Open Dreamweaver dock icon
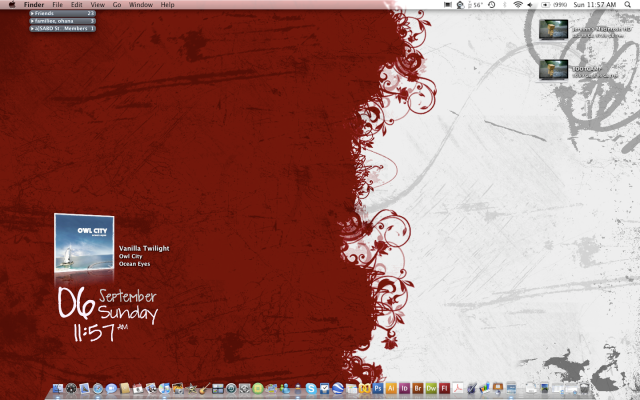Screen dimensions: 640x400 (x=430, y=388)
